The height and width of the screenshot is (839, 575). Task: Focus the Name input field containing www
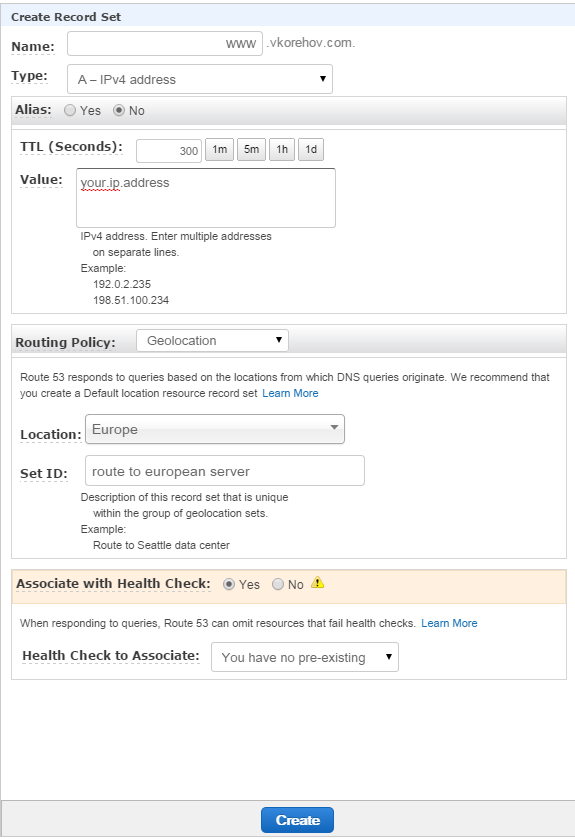coord(165,43)
